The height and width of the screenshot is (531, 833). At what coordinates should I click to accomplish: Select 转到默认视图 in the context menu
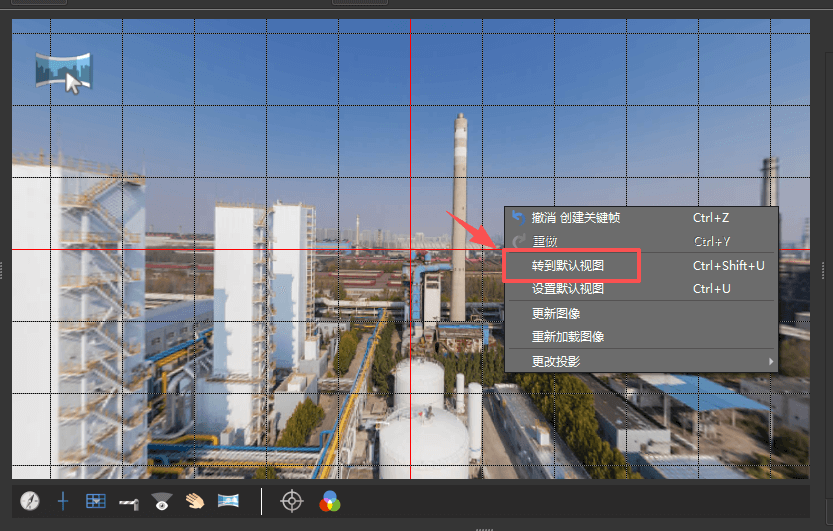click(568, 266)
